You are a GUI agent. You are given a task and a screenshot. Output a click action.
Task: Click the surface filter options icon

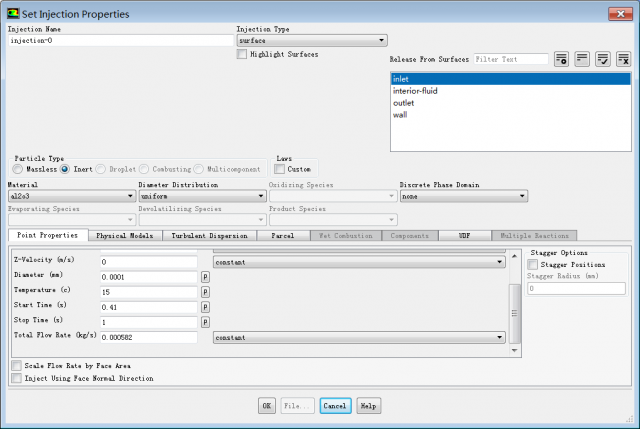(x=561, y=60)
